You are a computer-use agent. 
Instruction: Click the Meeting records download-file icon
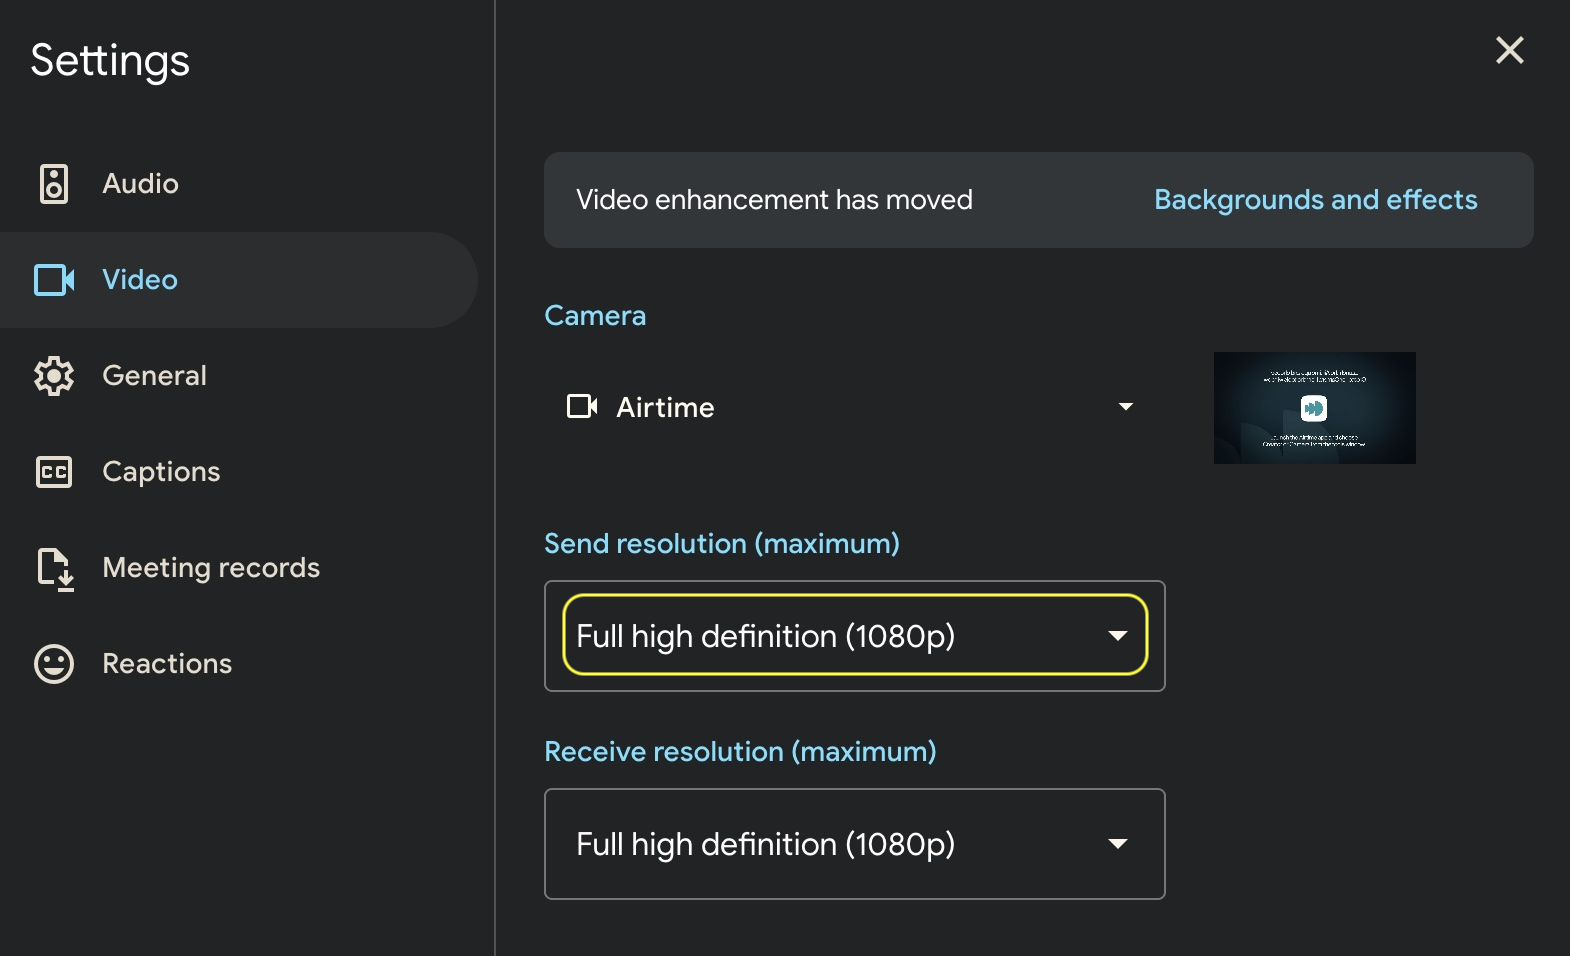coord(55,569)
